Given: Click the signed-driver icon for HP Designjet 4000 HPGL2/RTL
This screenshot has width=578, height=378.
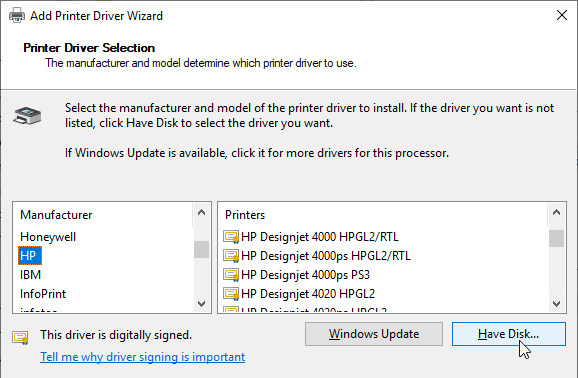Looking at the screenshot, I should [231, 237].
